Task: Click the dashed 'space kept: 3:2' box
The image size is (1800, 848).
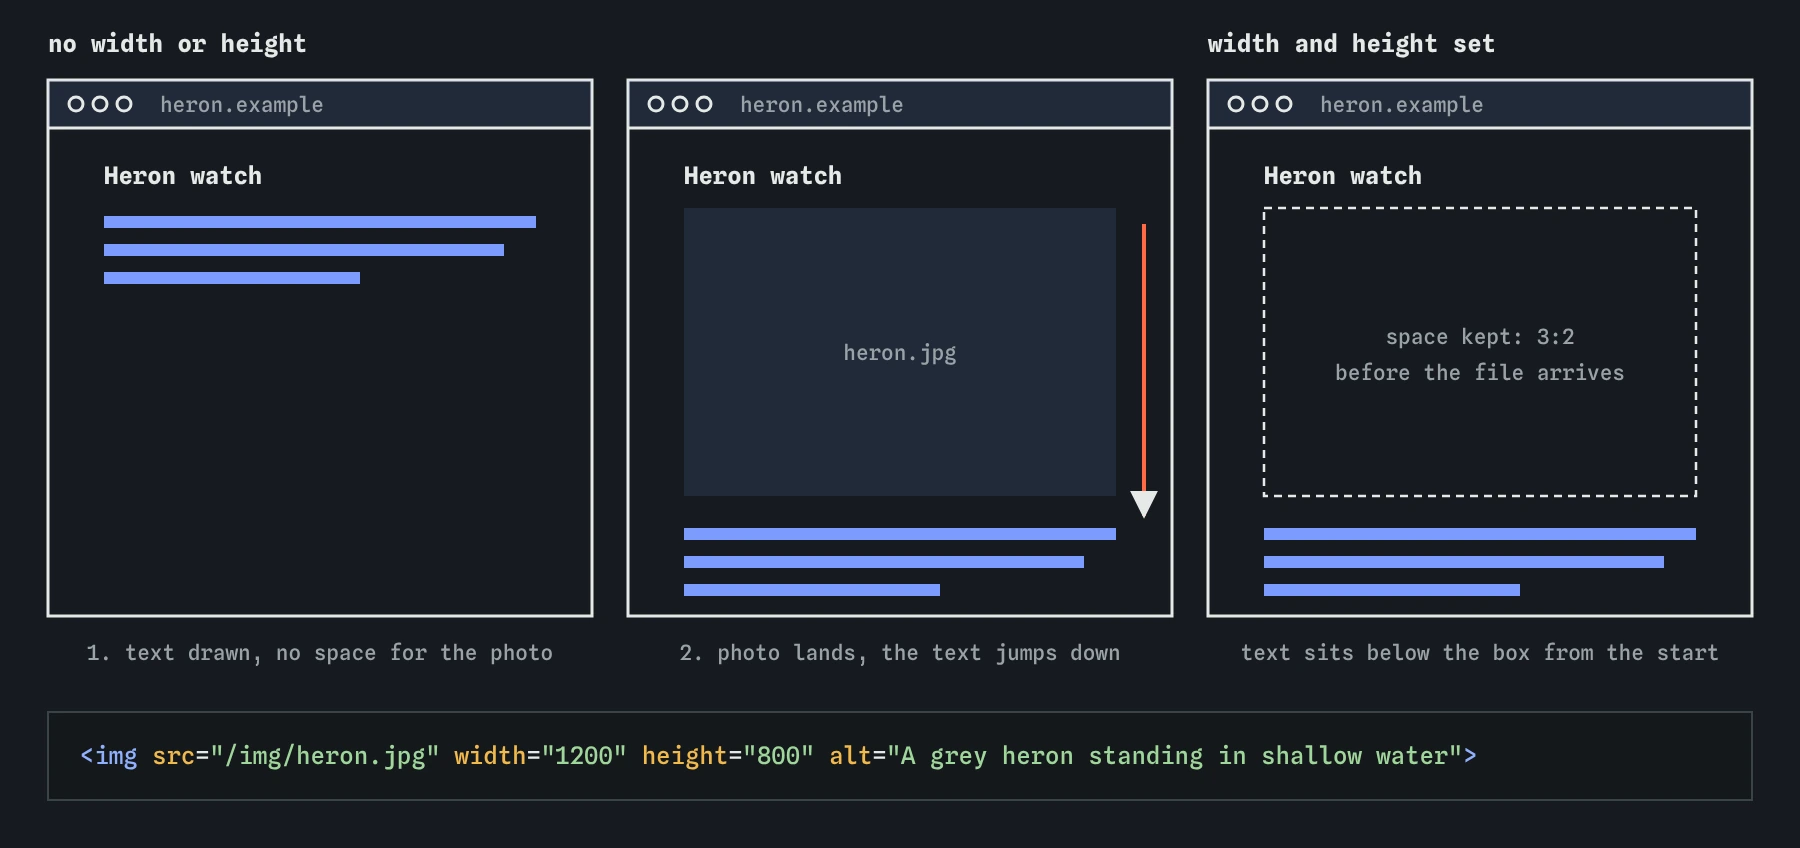Action: 1480,352
